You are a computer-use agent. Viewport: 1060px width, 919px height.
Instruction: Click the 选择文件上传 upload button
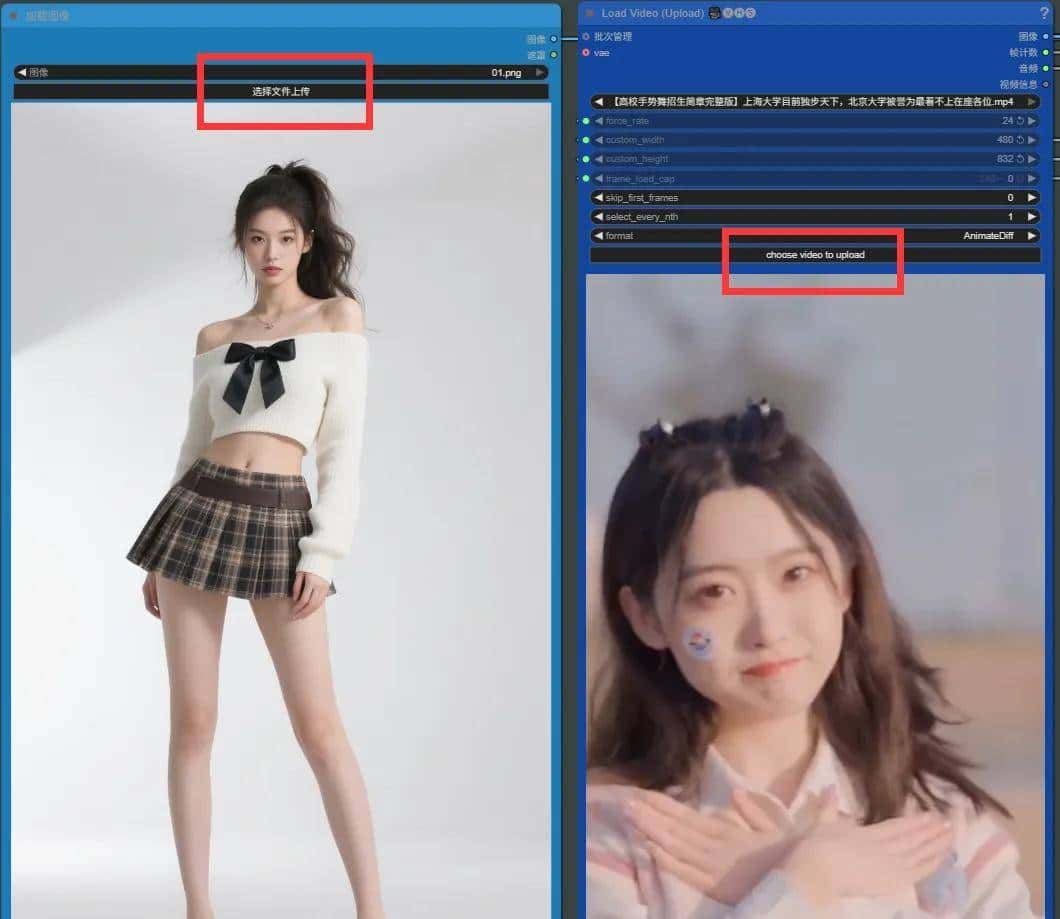click(284, 90)
